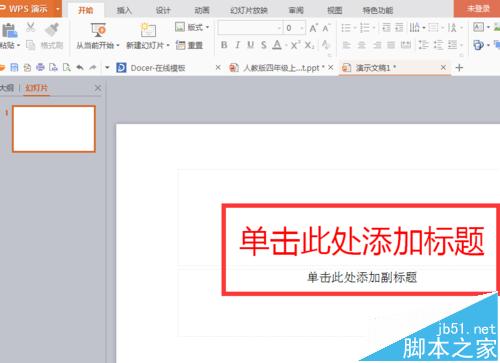The width and height of the screenshot is (500, 363).
Task: Click the Reset (重置) button
Action: (x=189, y=45)
